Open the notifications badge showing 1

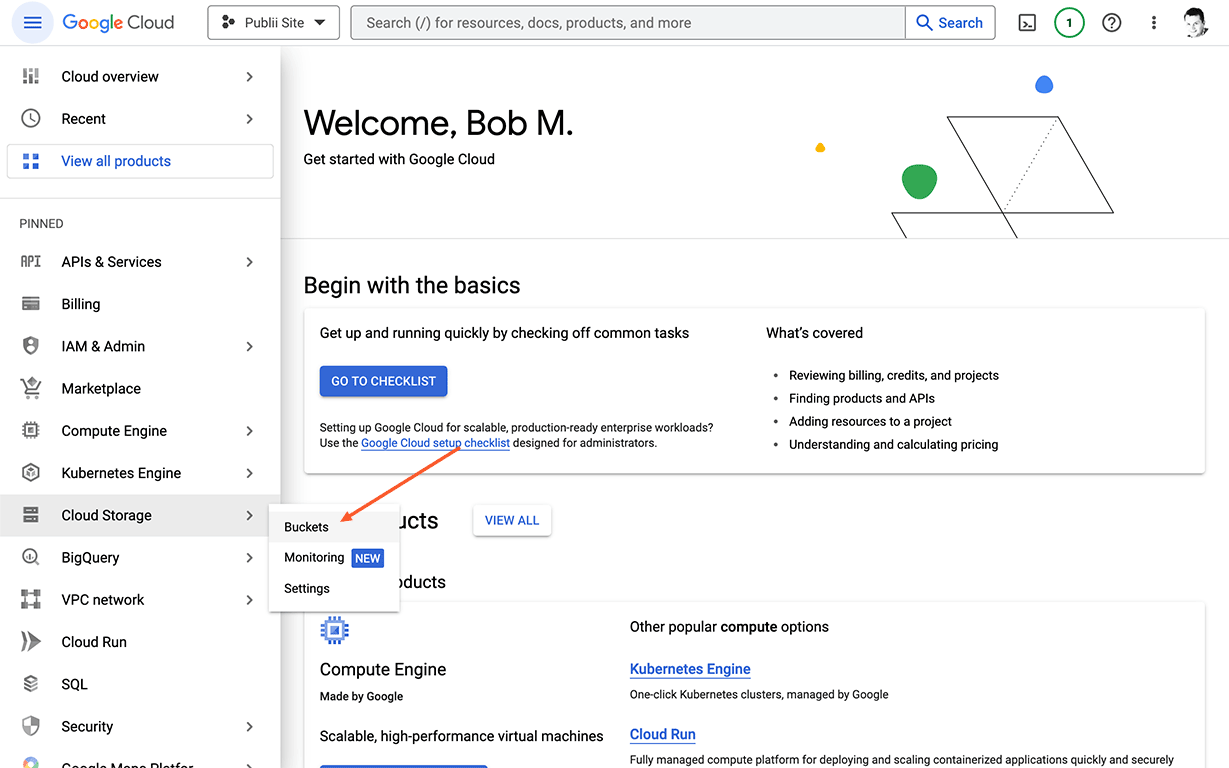pos(1069,23)
